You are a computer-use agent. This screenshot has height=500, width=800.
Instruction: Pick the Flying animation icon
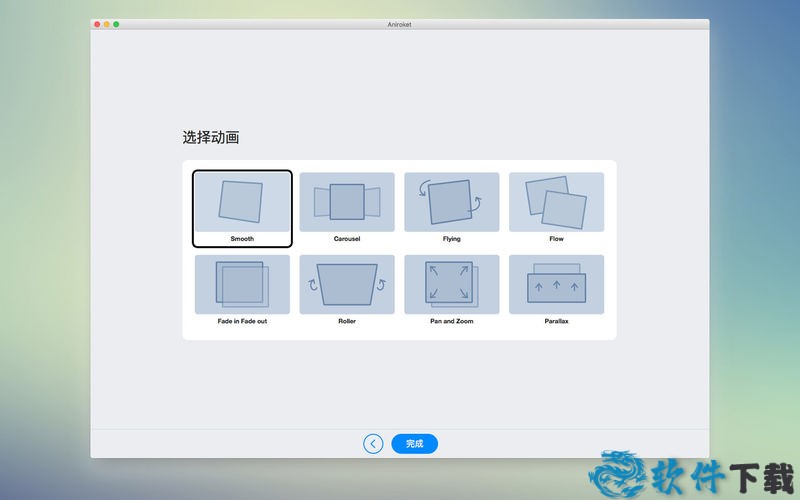[452, 202]
